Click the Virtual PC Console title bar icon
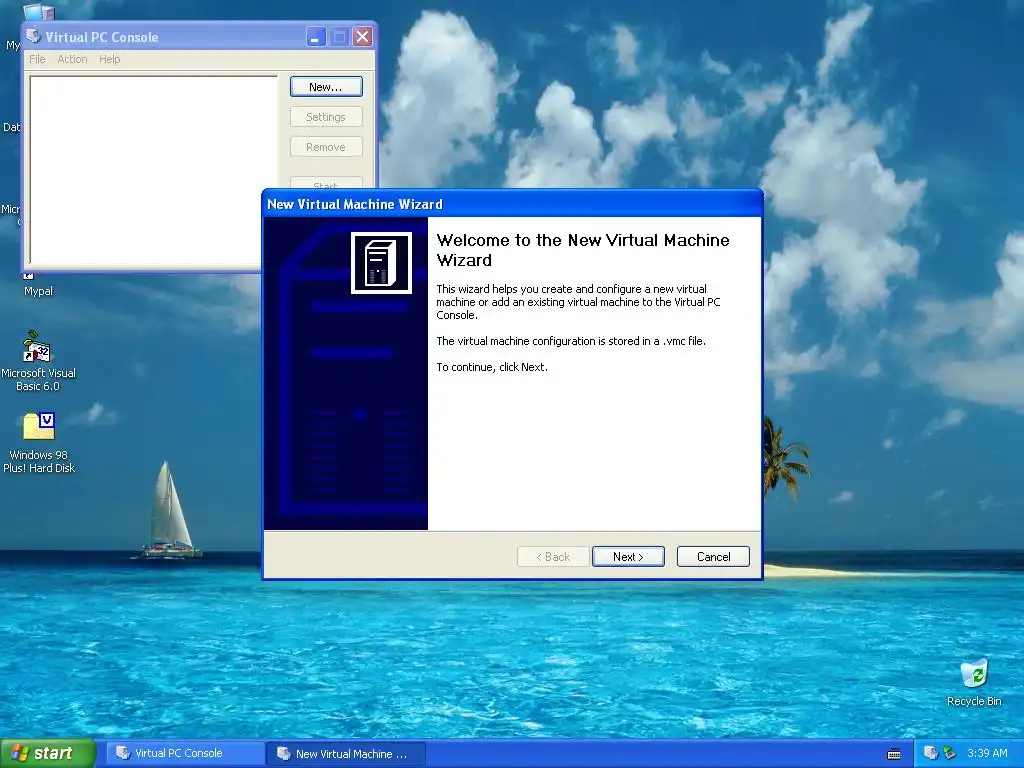The image size is (1024, 768). click(x=33, y=37)
